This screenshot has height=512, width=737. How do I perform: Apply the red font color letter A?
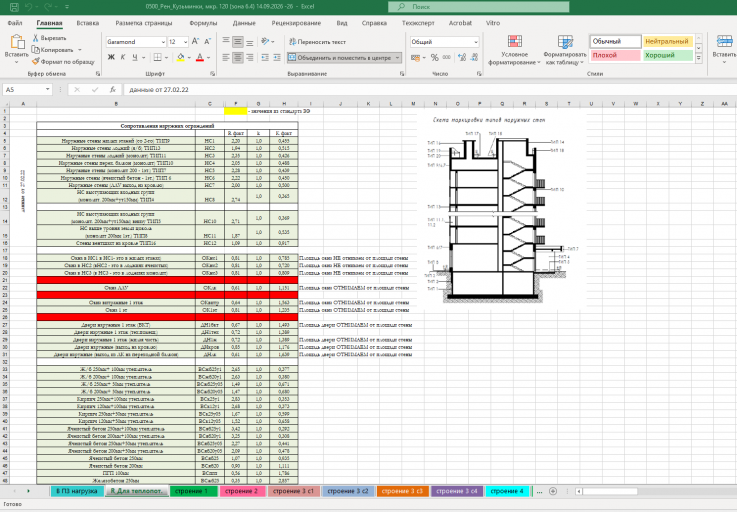200,57
